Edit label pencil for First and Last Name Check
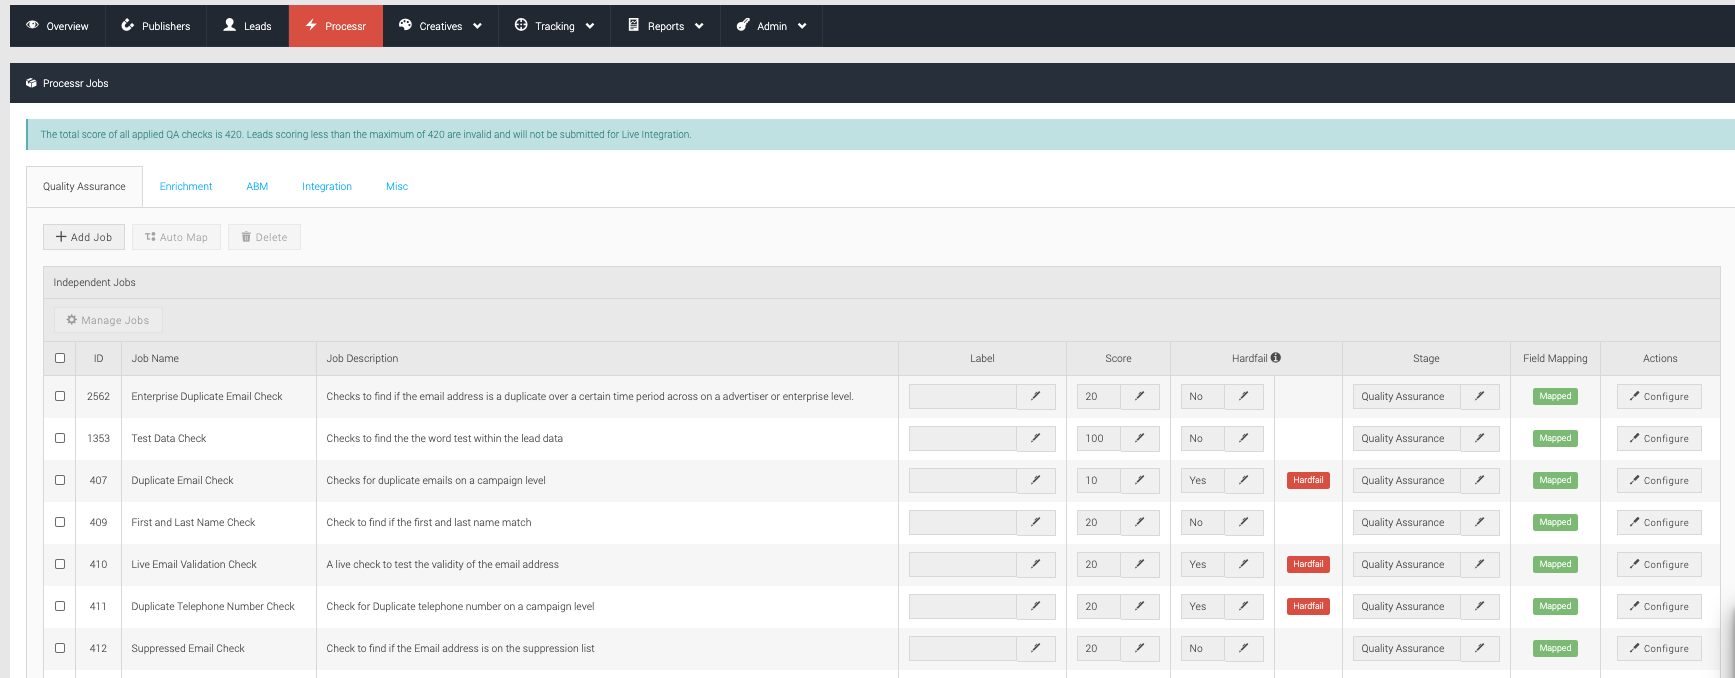This screenshot has width=1735, height=678. [x=1036, y=523]
